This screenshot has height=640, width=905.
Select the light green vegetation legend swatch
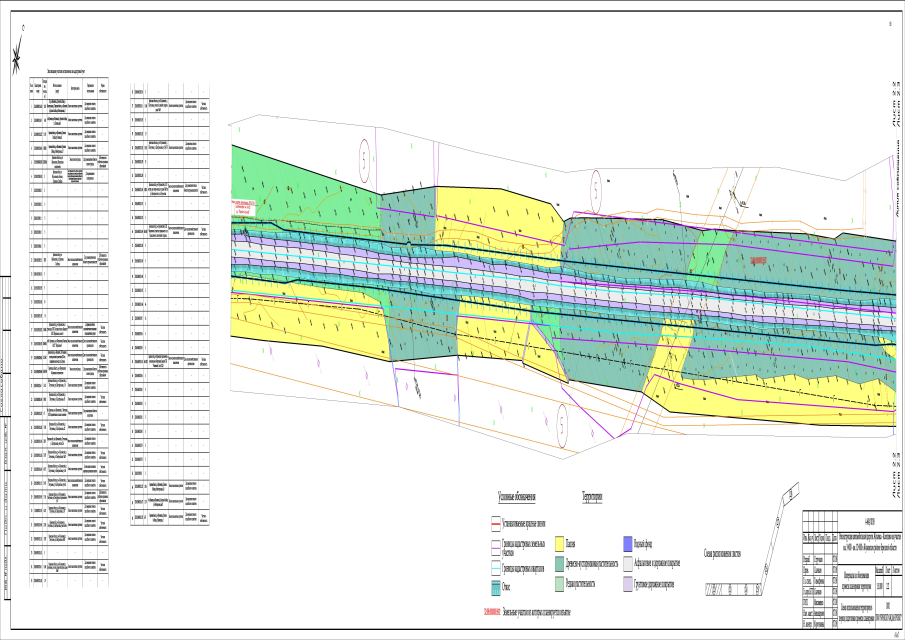pos(557,585)
